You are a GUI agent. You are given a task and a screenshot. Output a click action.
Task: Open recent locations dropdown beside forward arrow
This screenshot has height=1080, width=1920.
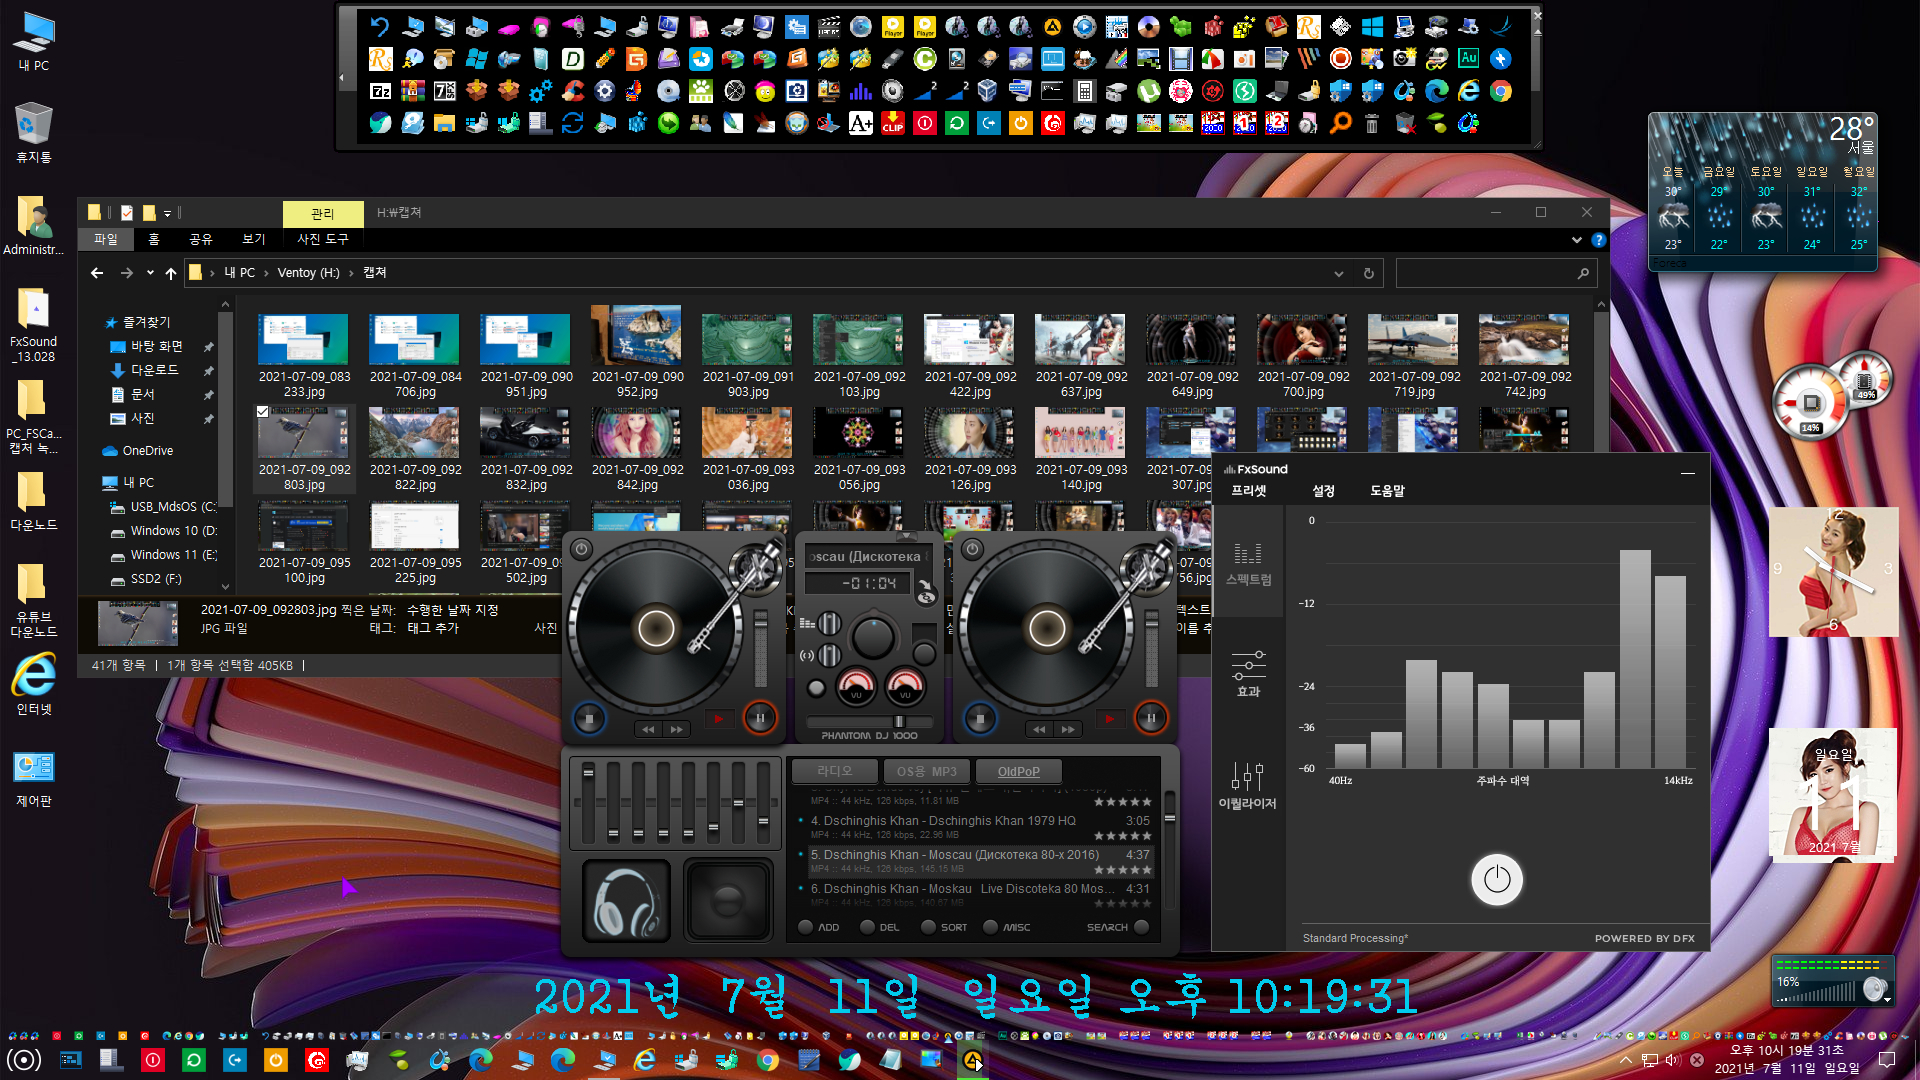150,273
